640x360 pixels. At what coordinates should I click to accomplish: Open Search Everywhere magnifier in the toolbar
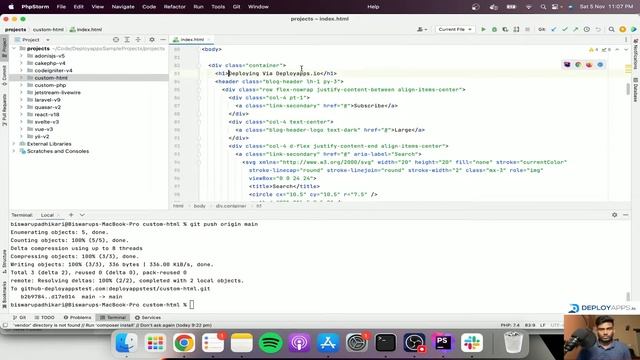point(611,29)
